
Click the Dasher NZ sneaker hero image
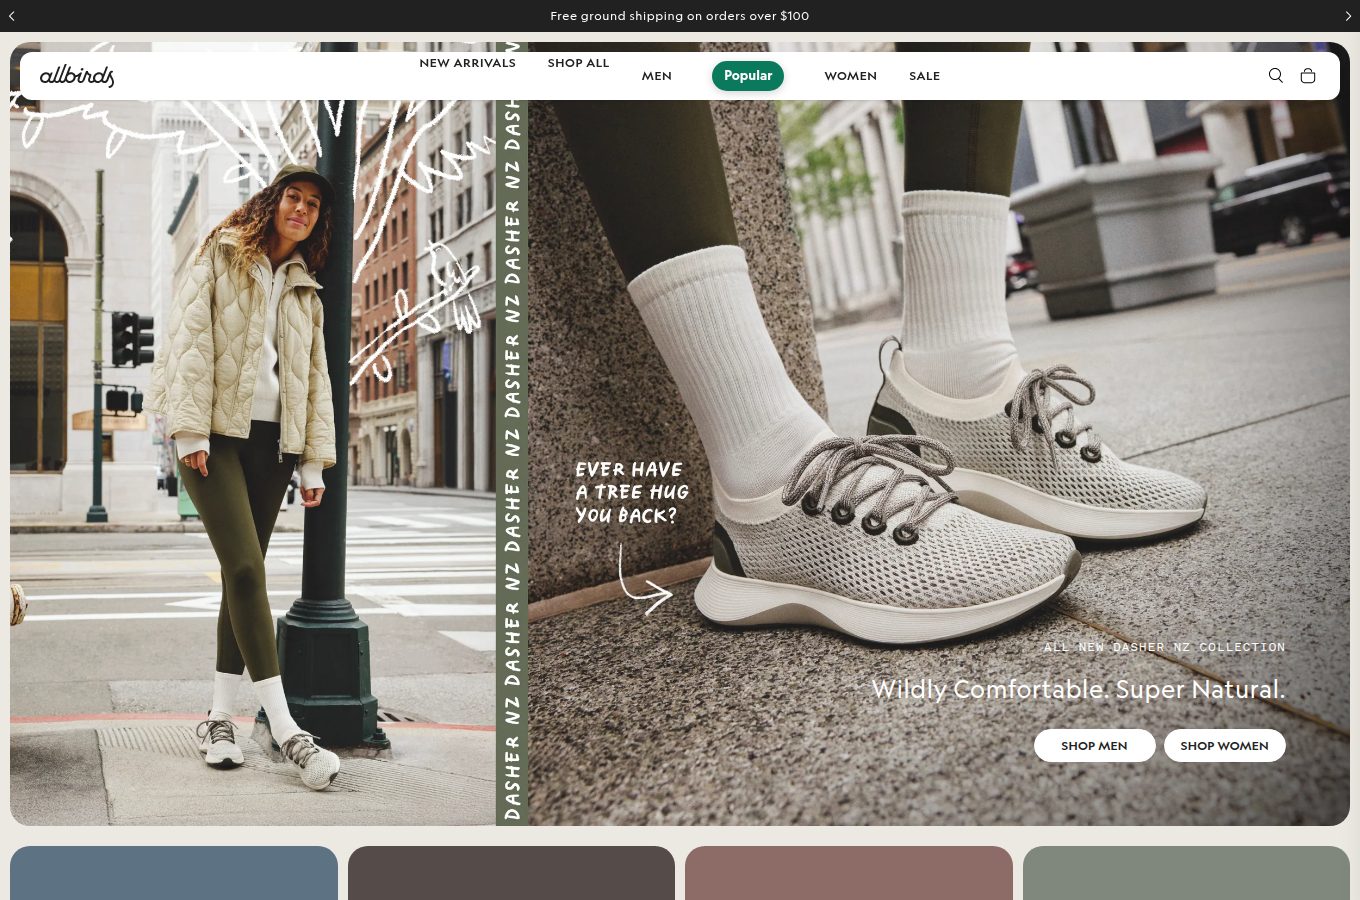939,434
